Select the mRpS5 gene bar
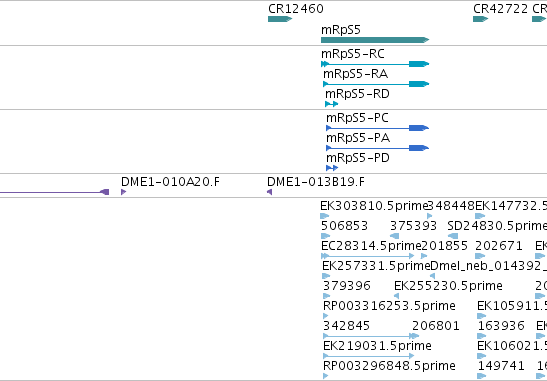This screenshot has height=381, width=547. pos(375,40)
